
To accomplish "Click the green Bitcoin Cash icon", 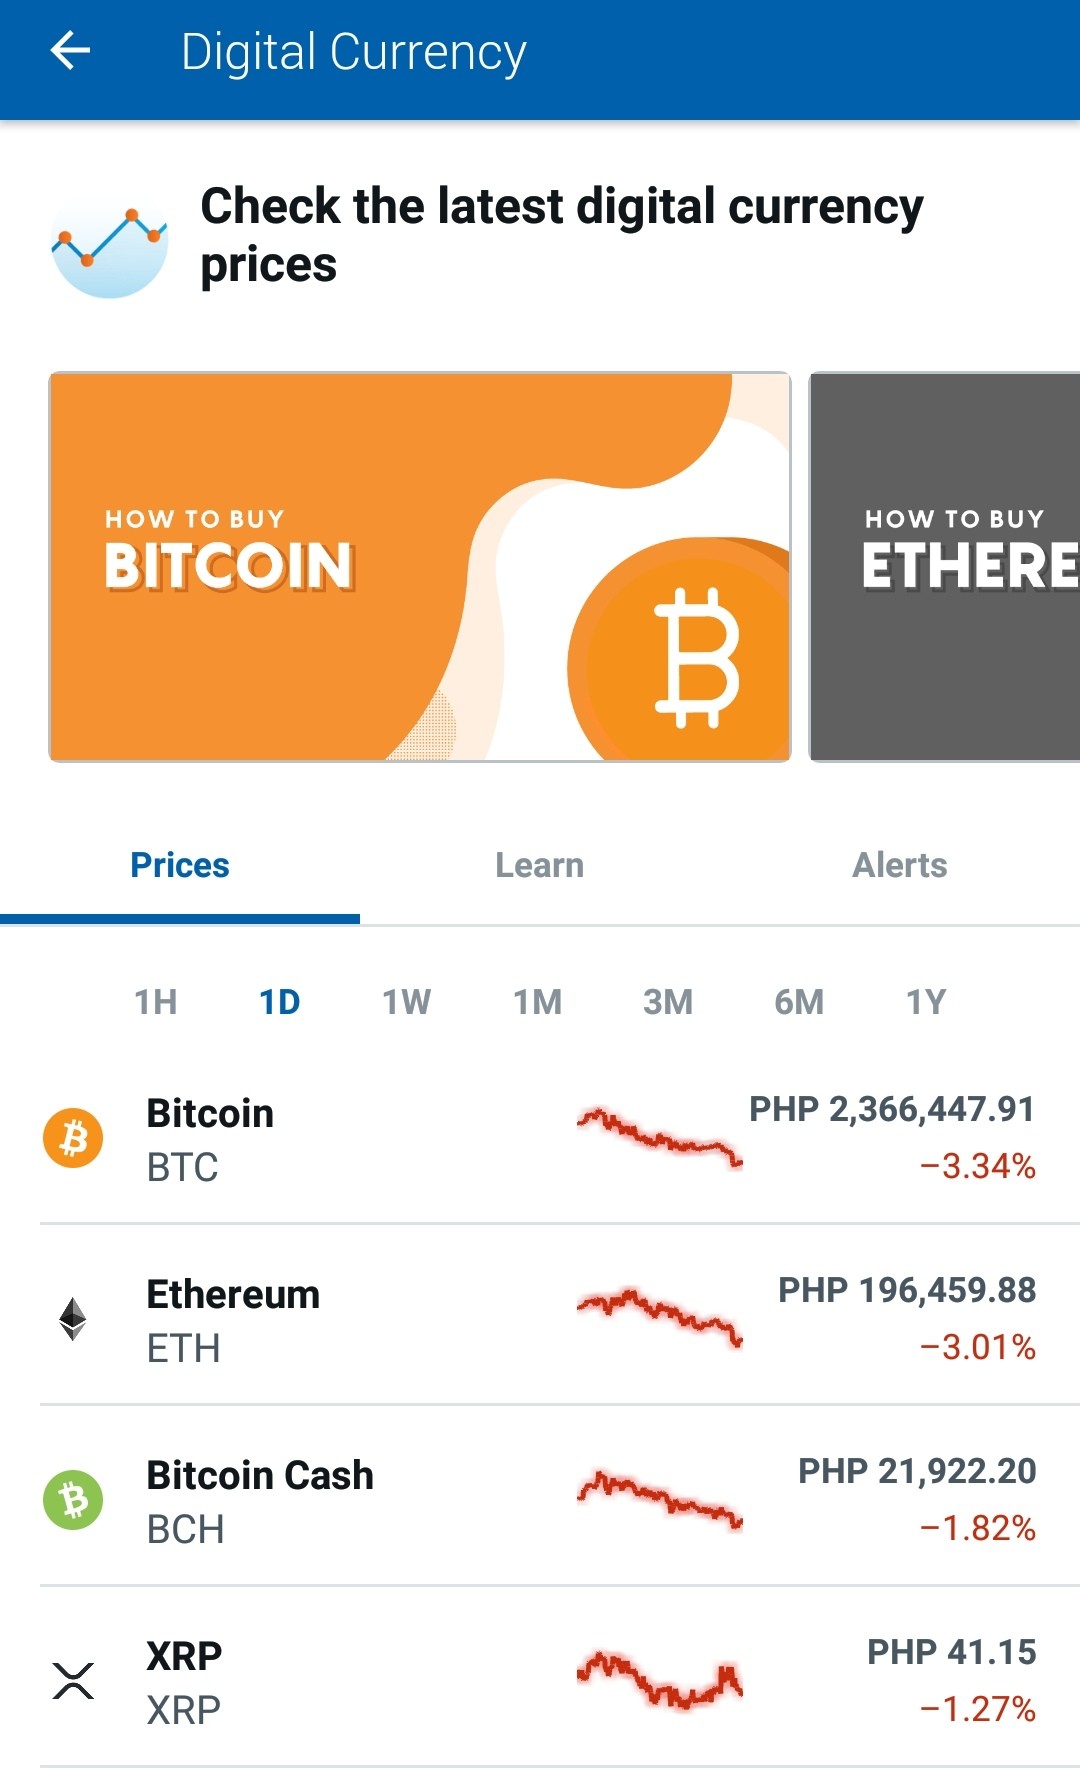I will 73,1500.
